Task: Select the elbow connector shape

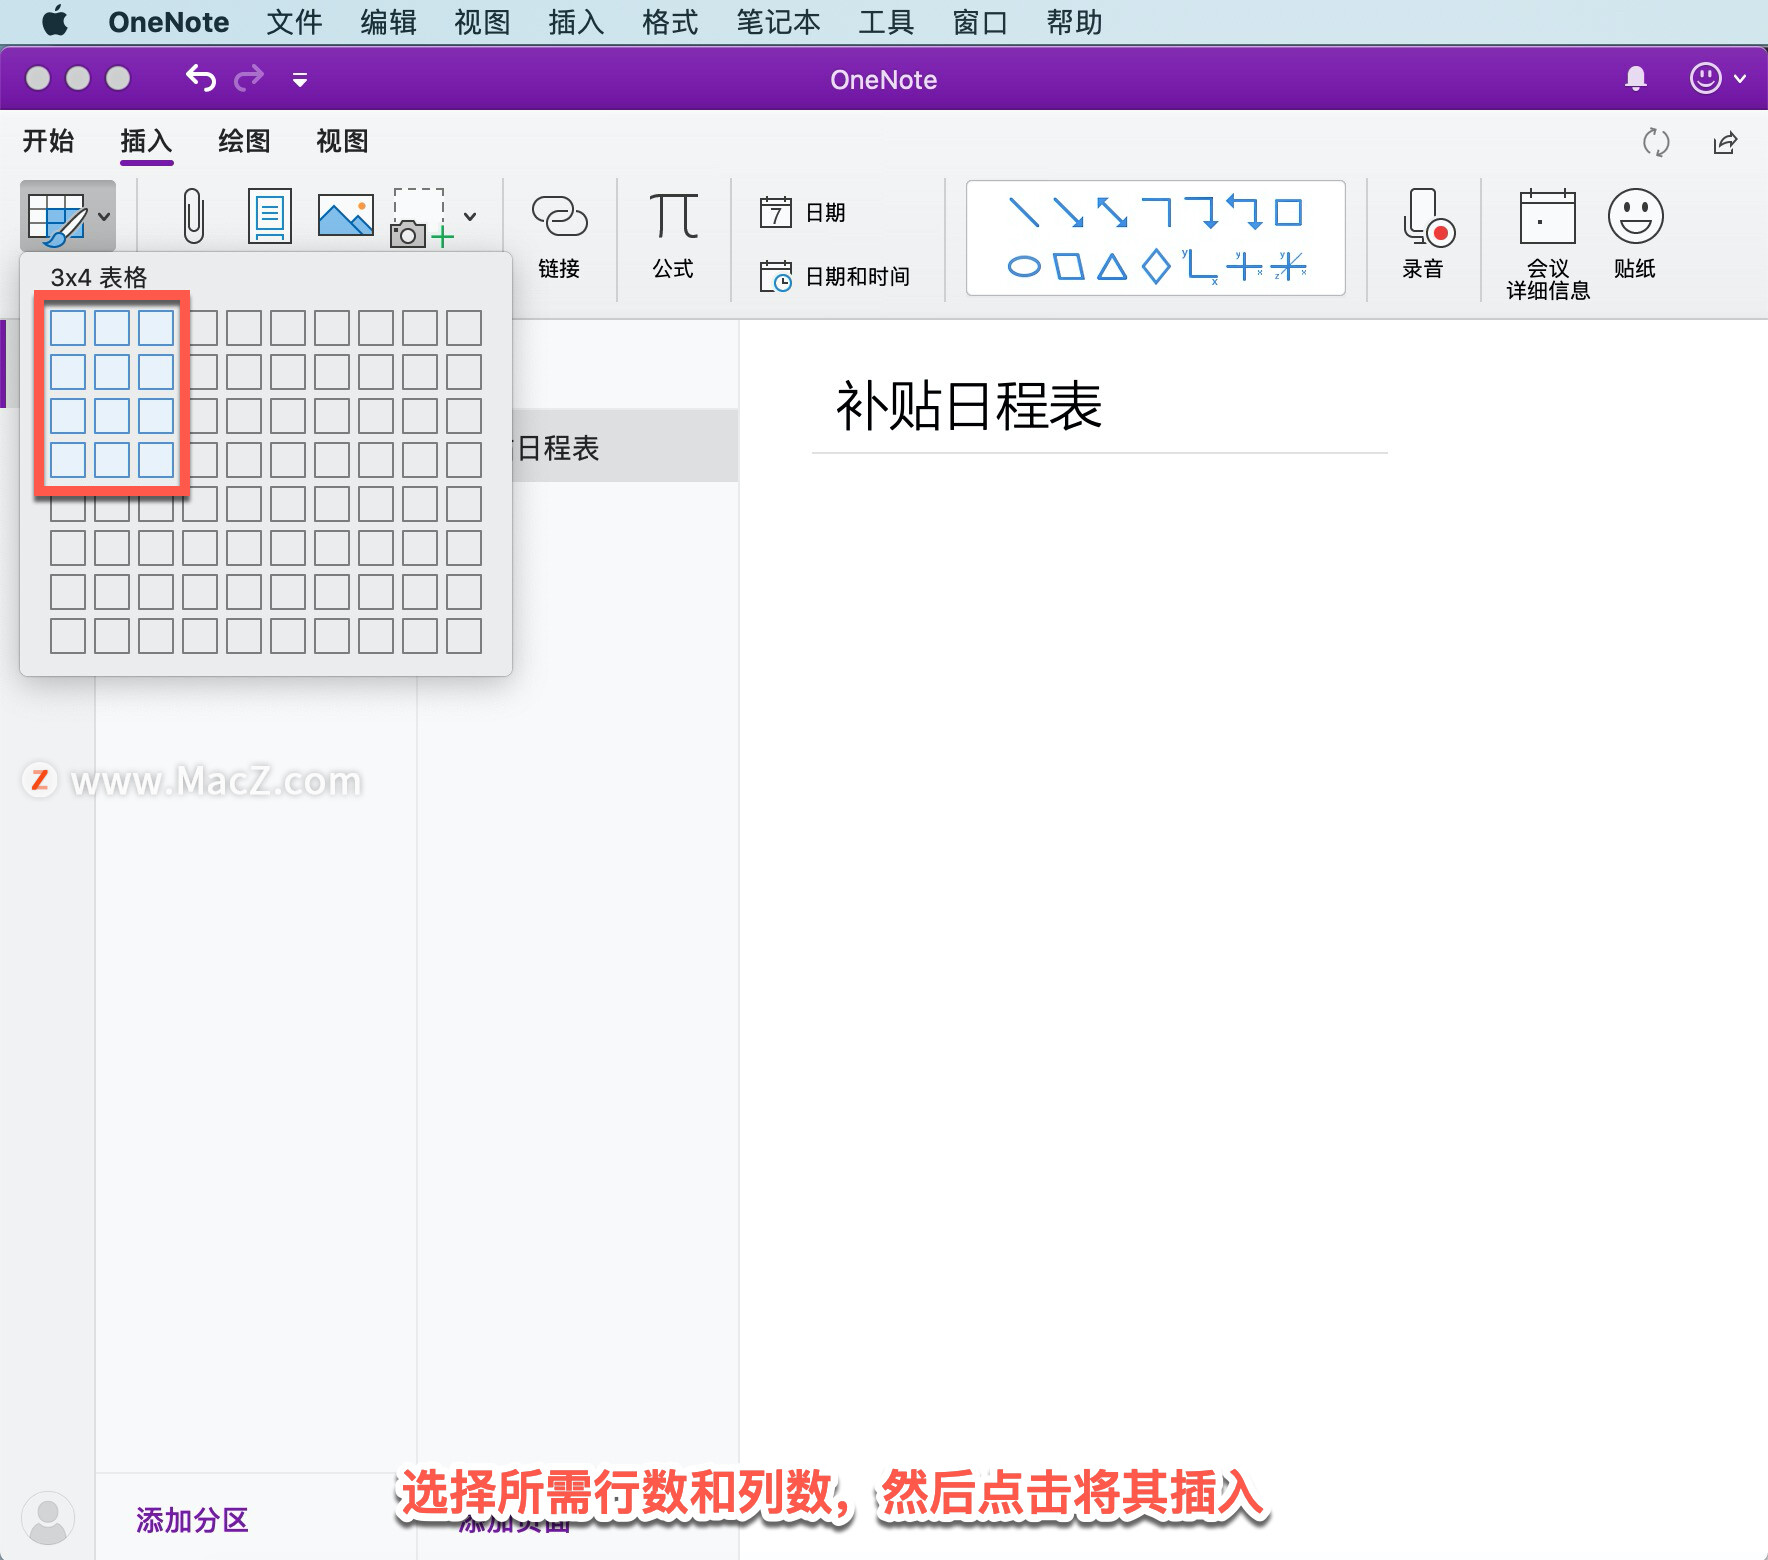Action: [1156, 212]
